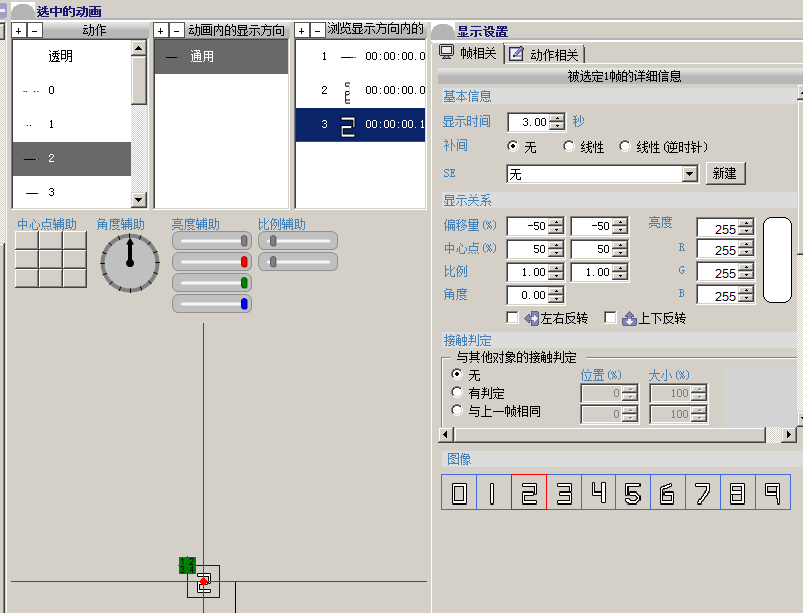Remove display direction with minus button above 动画内的显示方向 list
Screen dimensions: 803x613
(176, 31)
